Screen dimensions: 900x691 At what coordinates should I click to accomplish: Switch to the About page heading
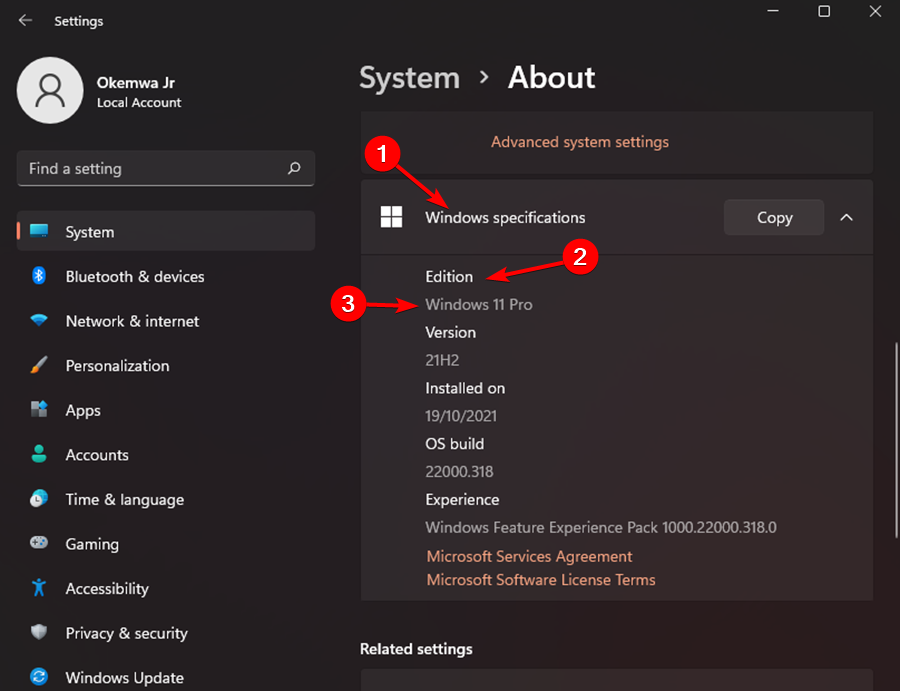point(551,77)
